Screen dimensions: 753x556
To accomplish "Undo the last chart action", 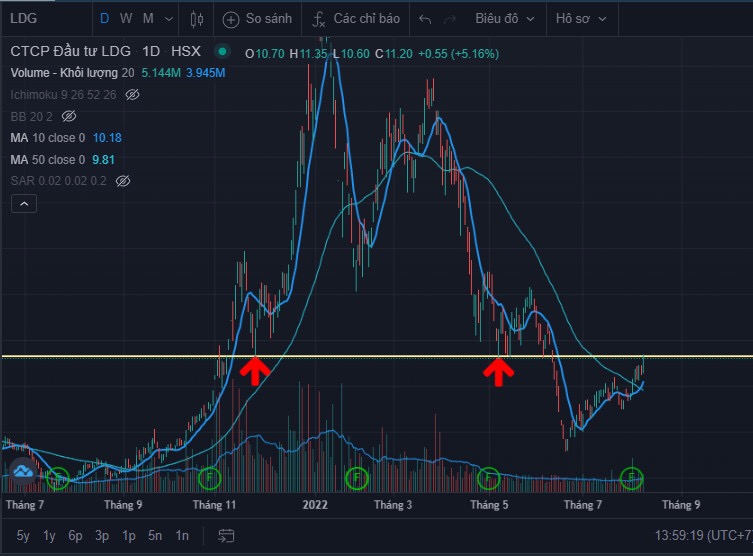I will click(425, 19).
